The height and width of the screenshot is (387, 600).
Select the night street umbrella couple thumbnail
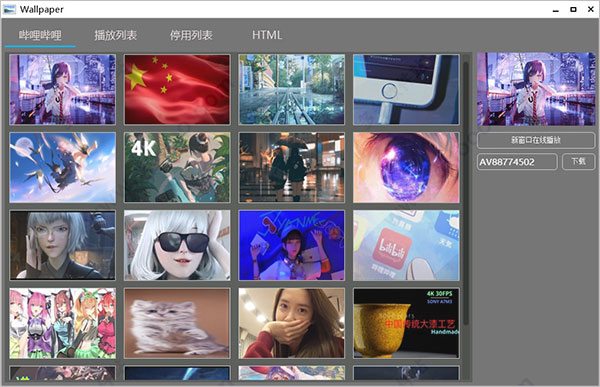pos(292,167)
